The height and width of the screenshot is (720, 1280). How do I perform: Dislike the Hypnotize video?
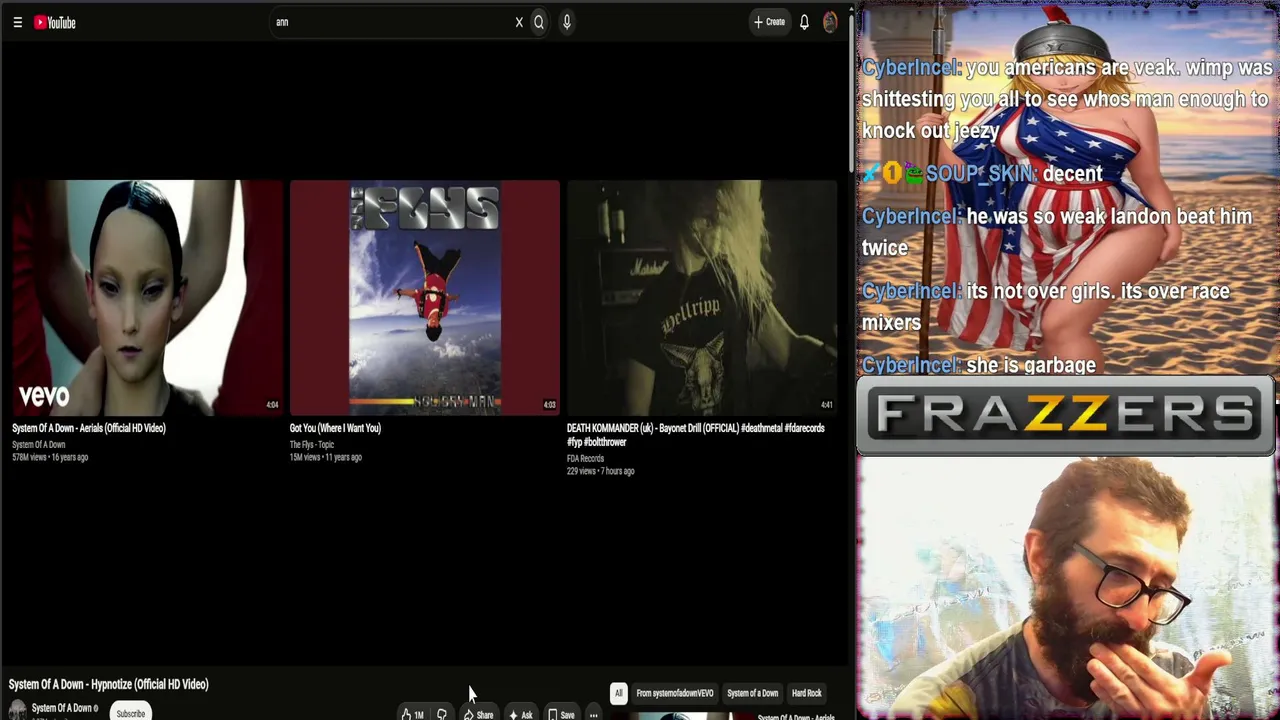click(x=441, y=714)
